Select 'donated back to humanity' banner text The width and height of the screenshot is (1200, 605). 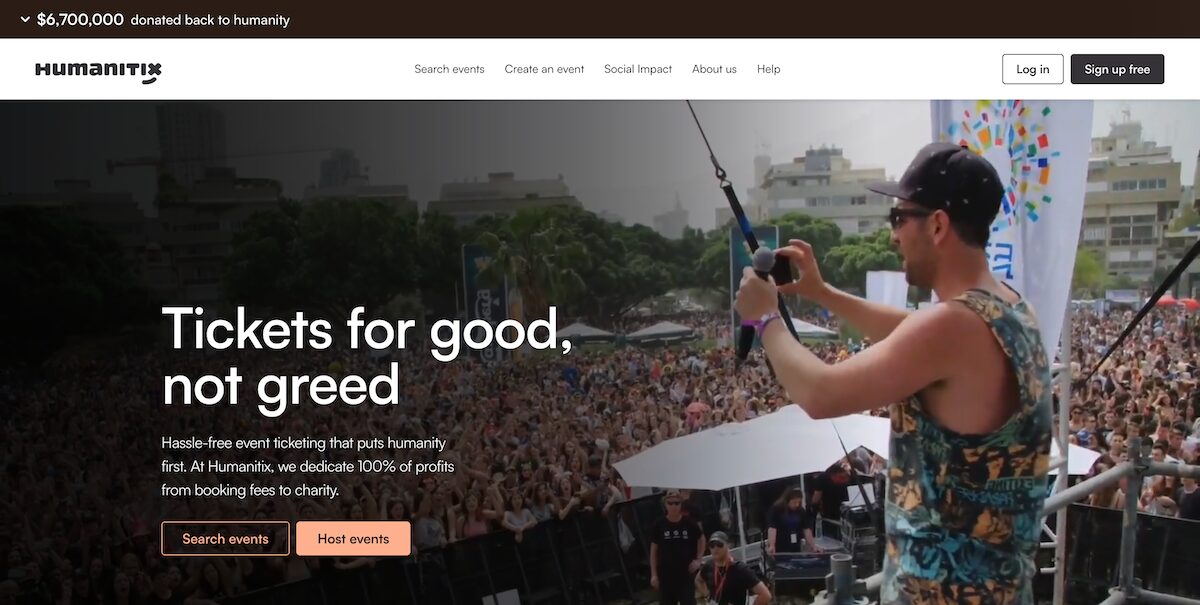pos(210,19)
